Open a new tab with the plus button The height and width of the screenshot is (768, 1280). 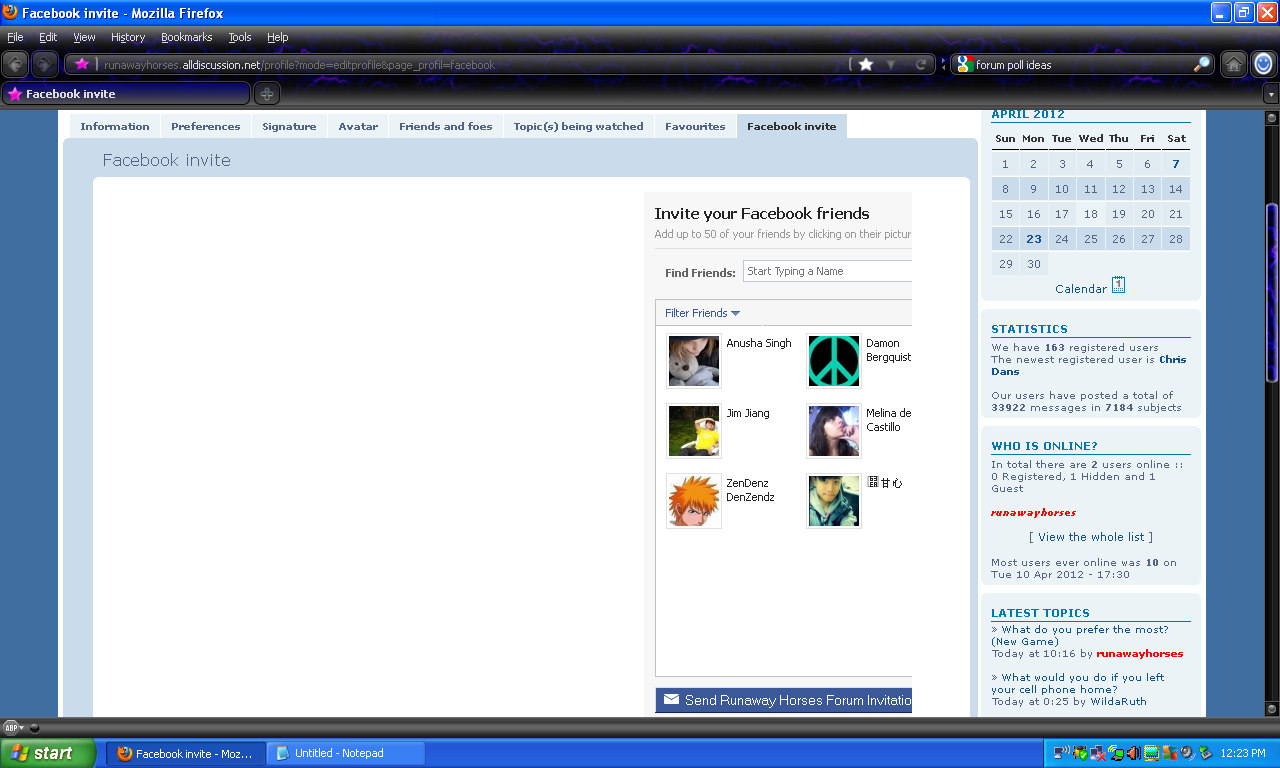[x=267, y=94]
